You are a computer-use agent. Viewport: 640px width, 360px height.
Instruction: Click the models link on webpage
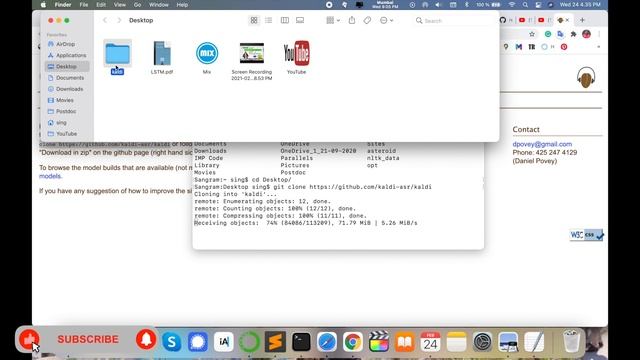pos(50,176)
